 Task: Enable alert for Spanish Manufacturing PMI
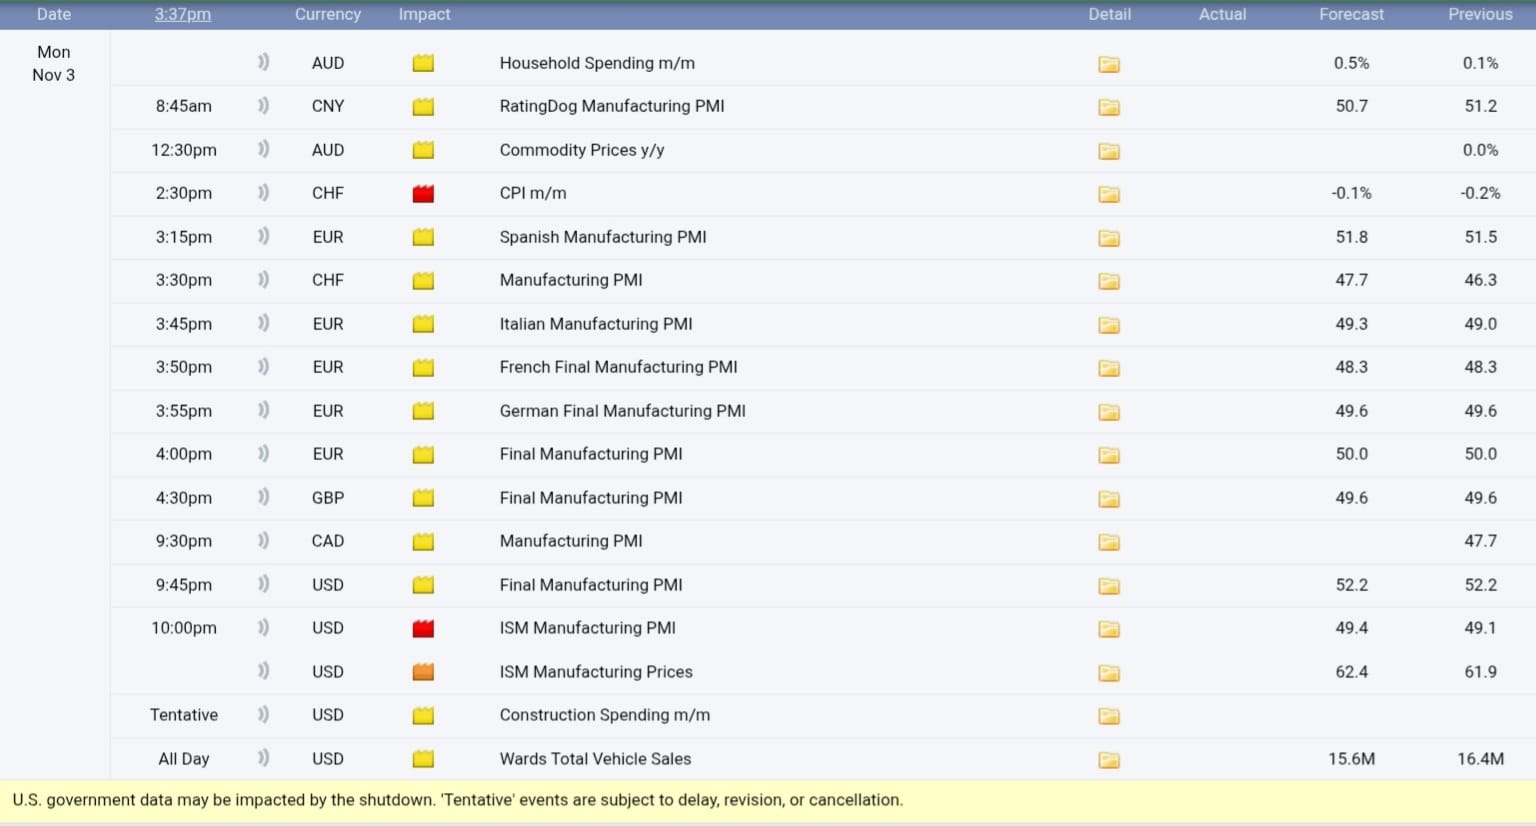pyautogui.click(x=263, y=237)
